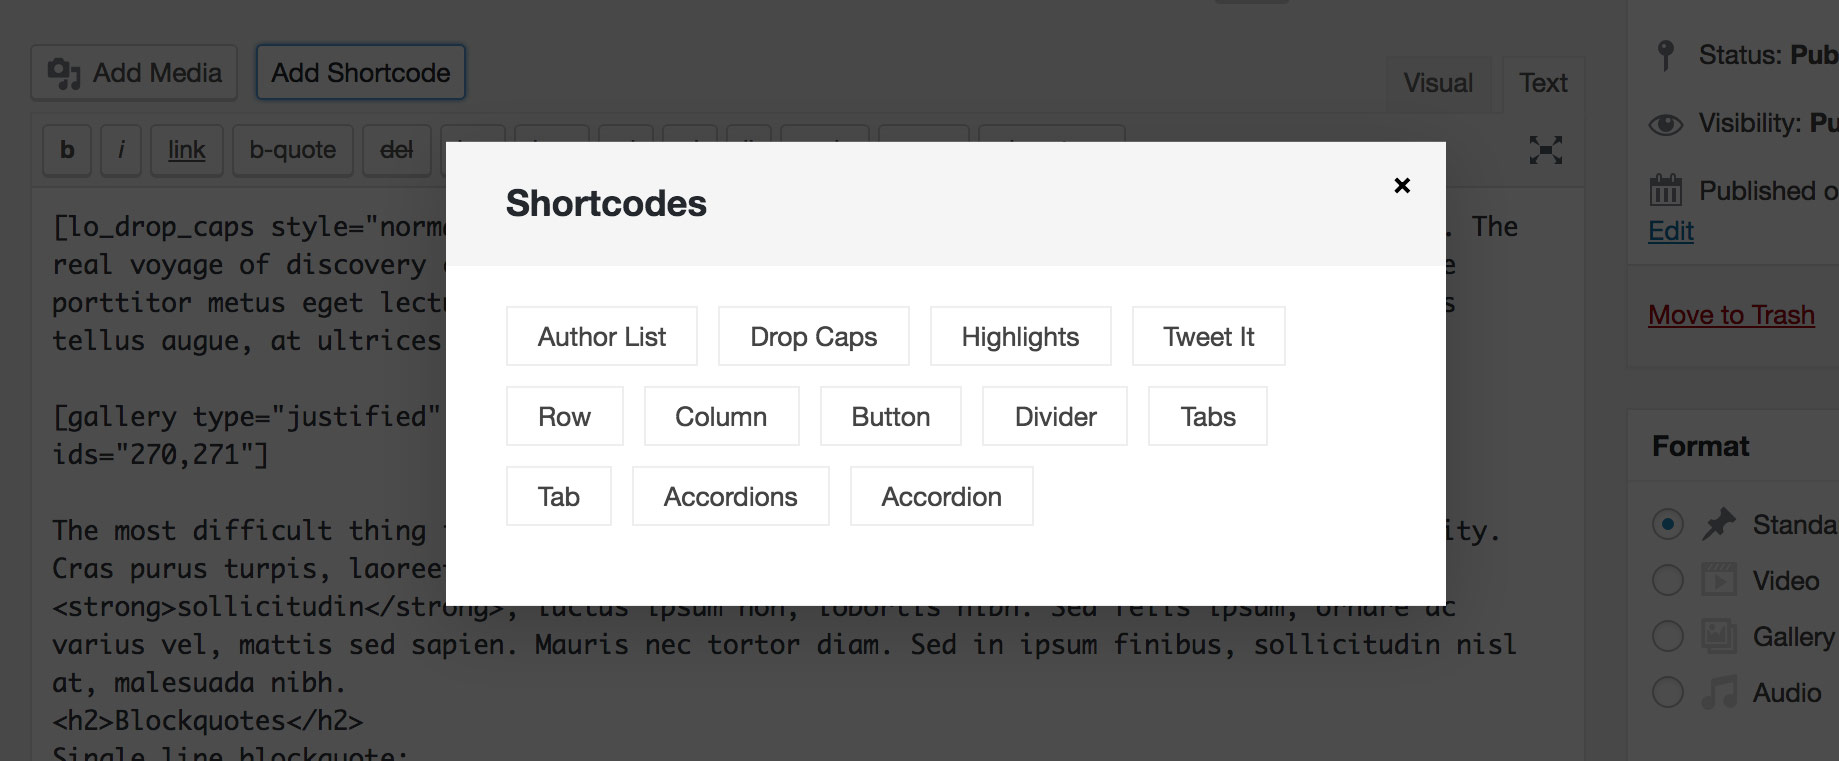Select the Video format radio button
This screenshot has height=761, width=1839.
coord(1667,580)
